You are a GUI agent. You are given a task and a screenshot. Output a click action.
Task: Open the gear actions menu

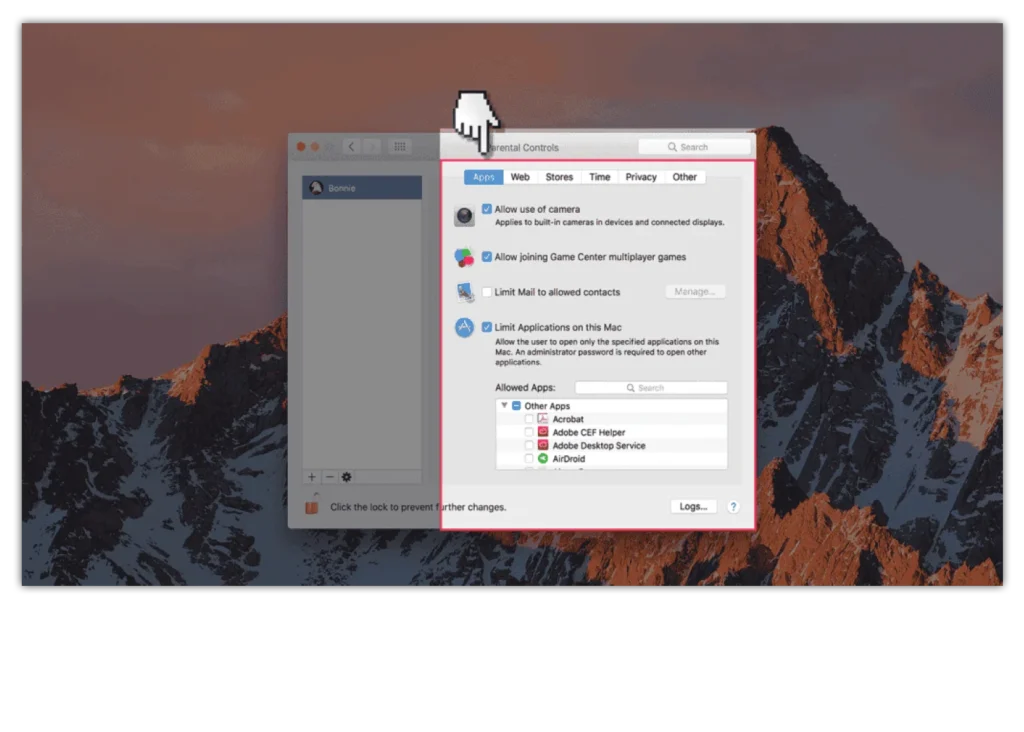[x=347, y=477]
